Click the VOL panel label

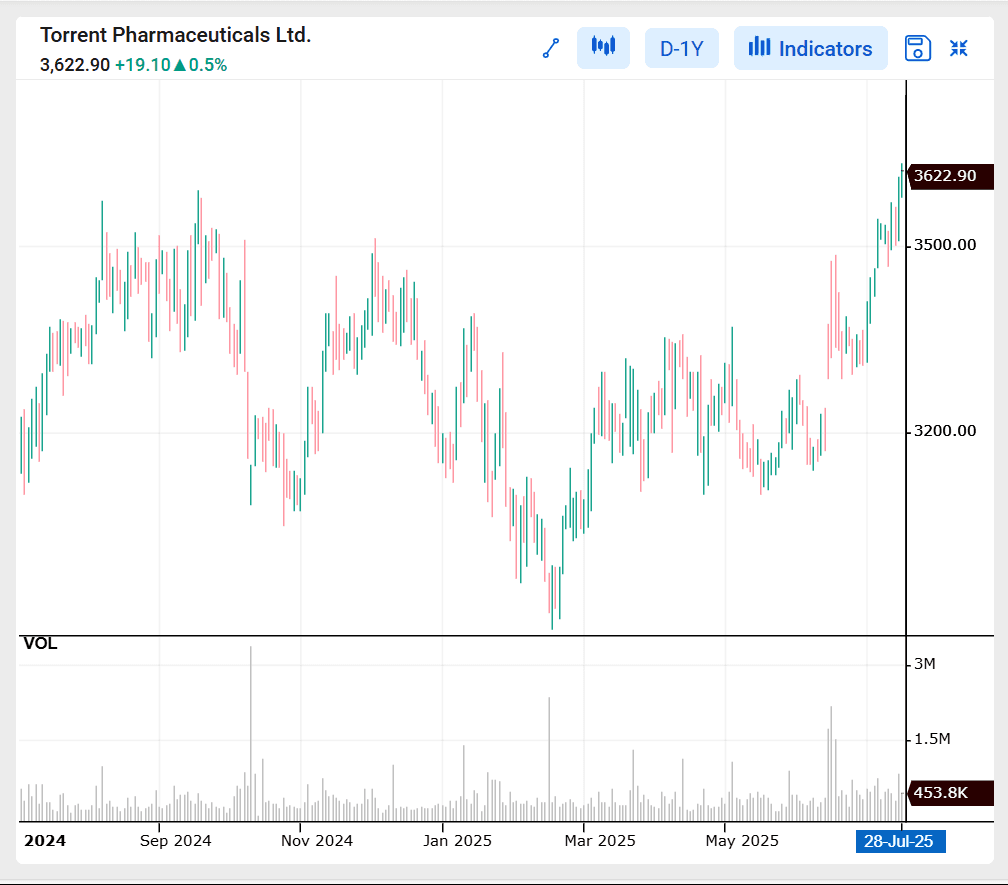[x=40, y=643]
